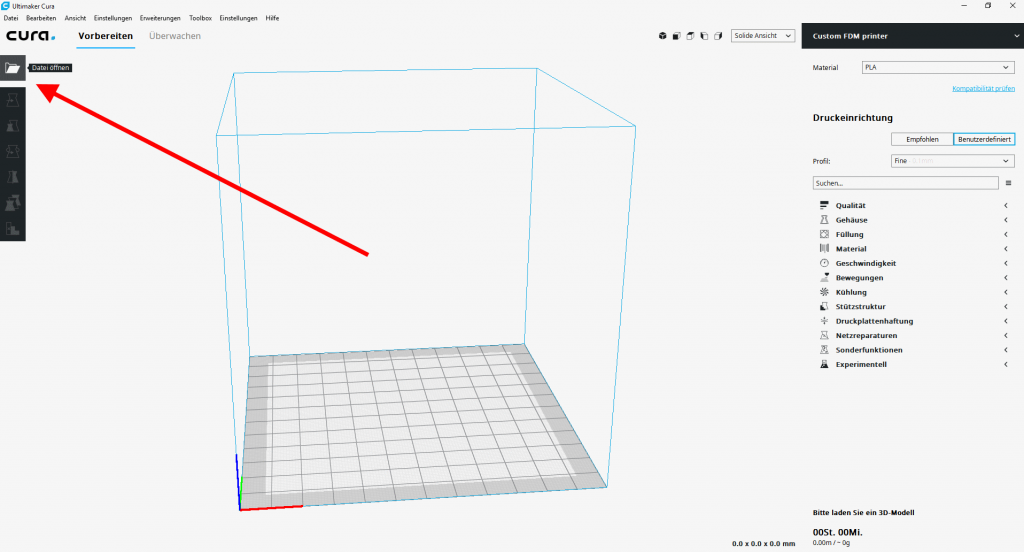1024x552 pixels.
Task: Click the 'Datei öffnen' tooltip label
Action: 50,68
